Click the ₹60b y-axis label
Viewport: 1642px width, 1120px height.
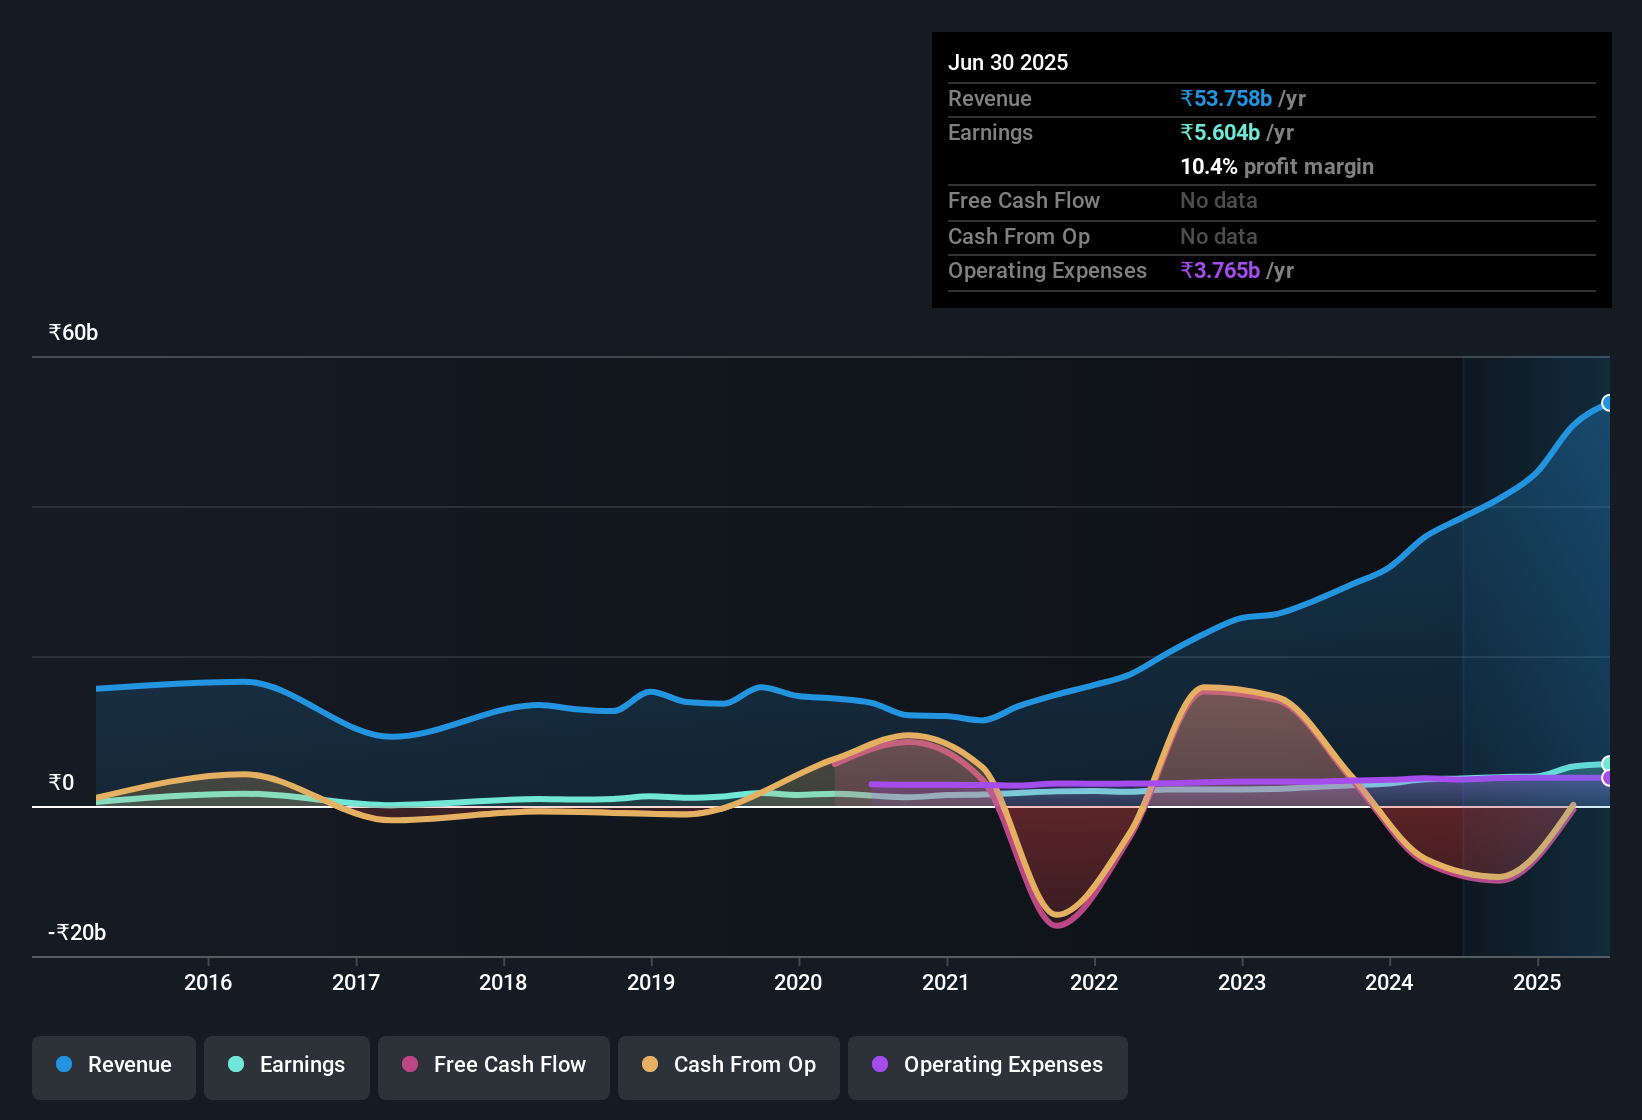(x=73, y=332)
